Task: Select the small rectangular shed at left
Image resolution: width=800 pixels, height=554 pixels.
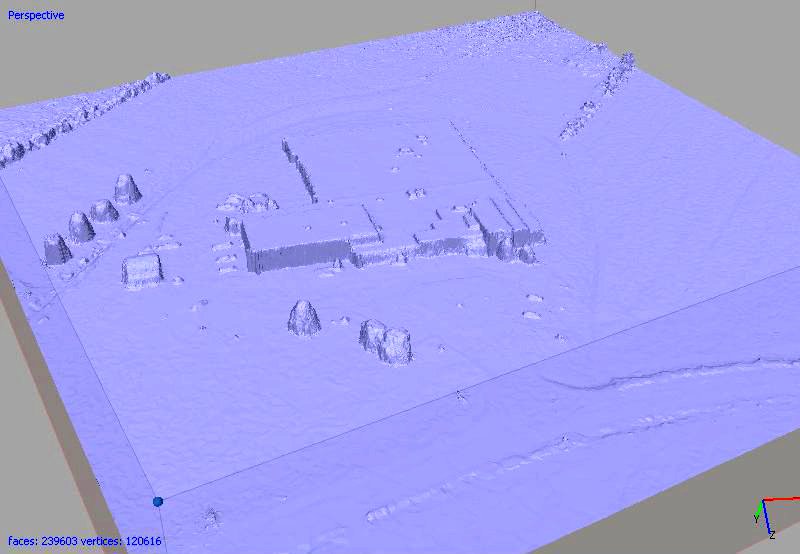Action: coord(142,270)
